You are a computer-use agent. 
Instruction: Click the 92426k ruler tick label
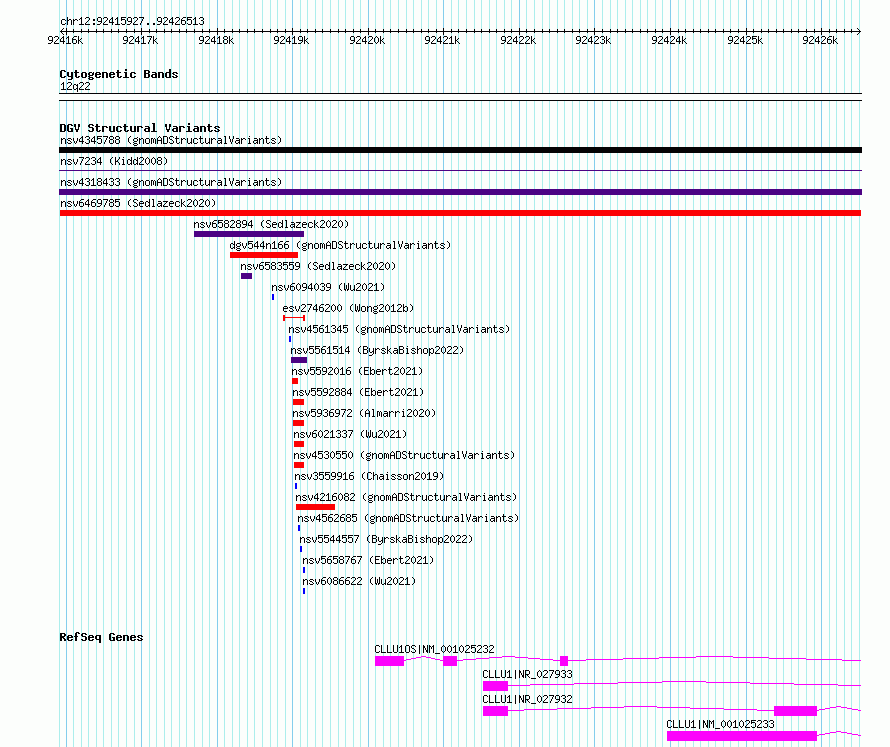pyautogui.click(x=820, y=40)
